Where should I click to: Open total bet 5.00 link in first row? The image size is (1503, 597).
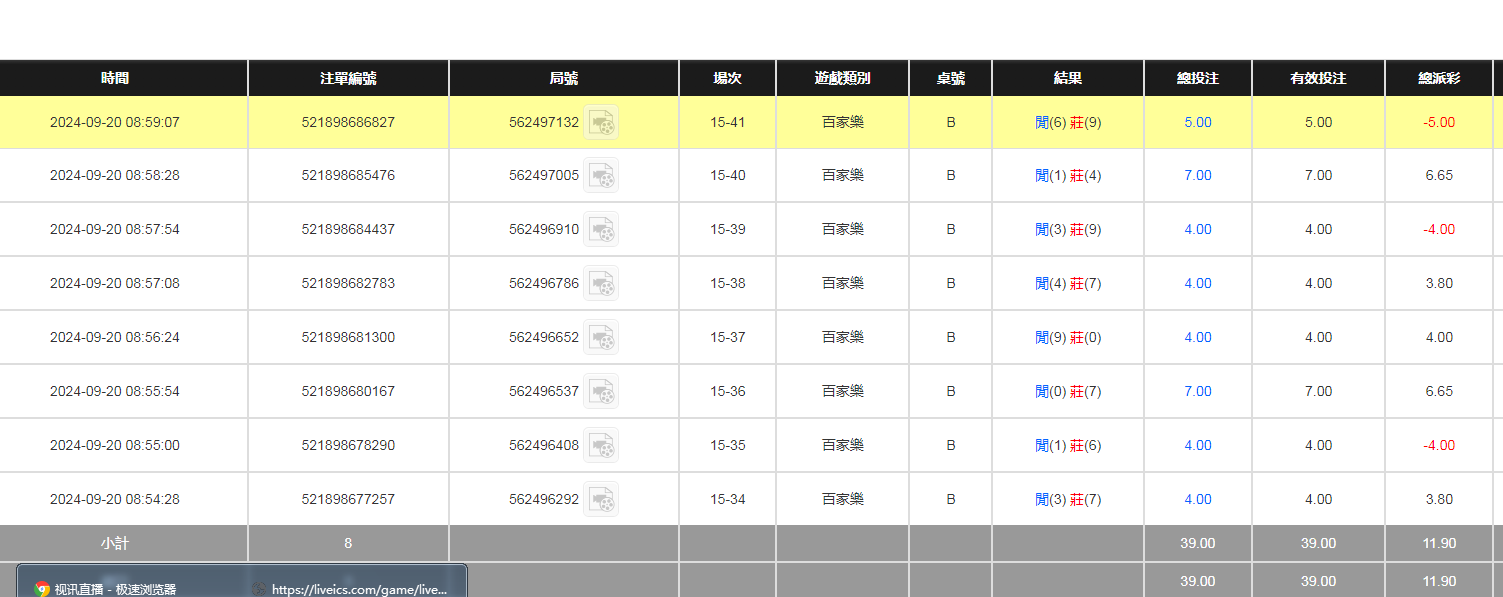click(1197, 123)
